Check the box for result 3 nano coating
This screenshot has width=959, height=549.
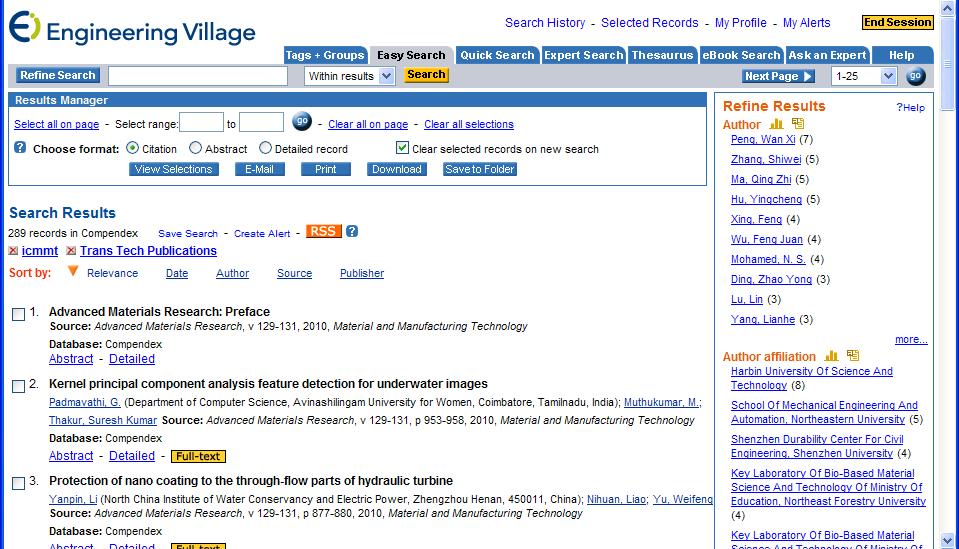click(x=19, y=483)
